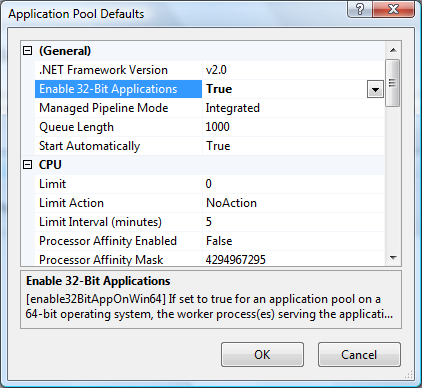Open the Enable 32-Bit Applications dropdown arrow
The image size is (422, 388).
click(375, 89)
